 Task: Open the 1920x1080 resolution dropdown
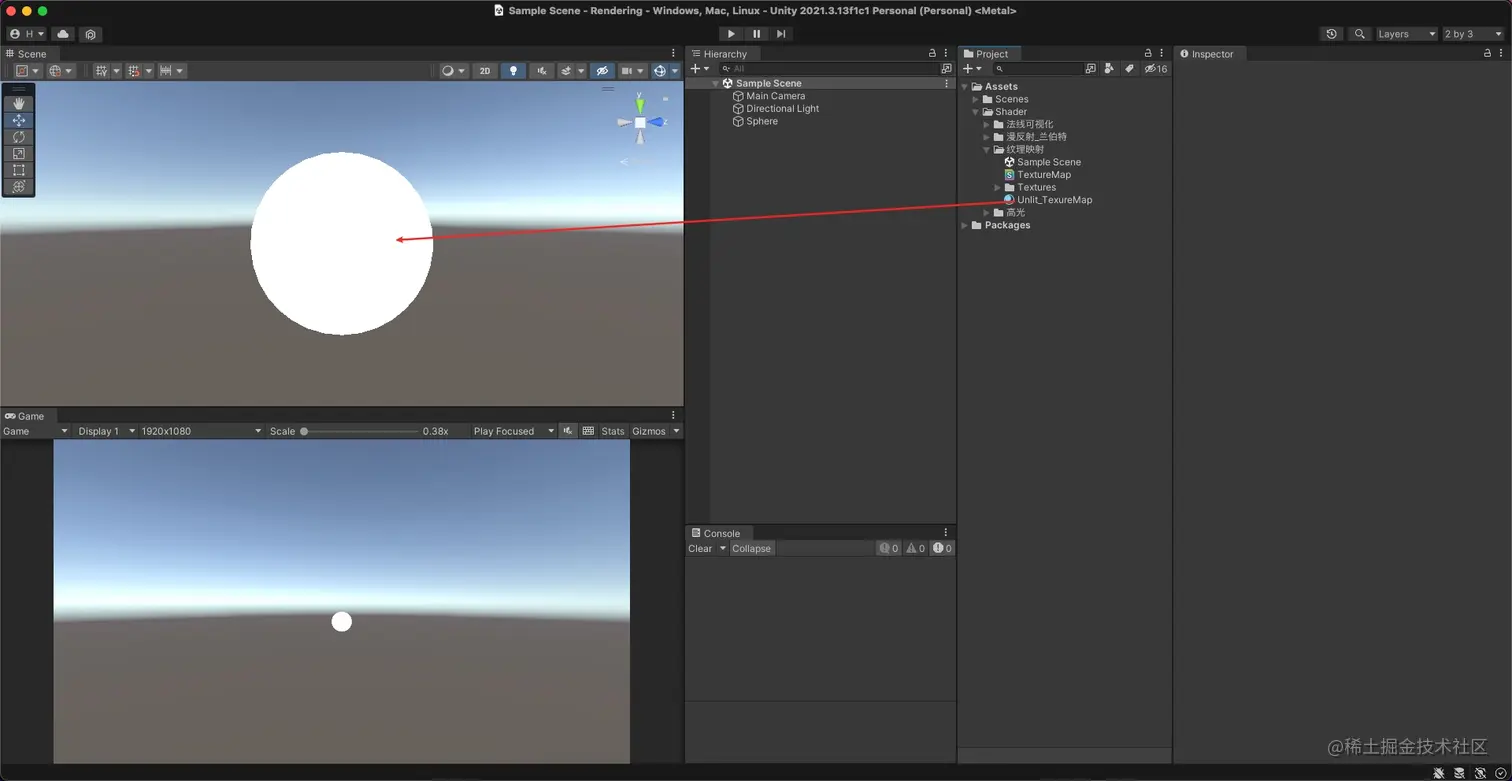pyautogui.click(x=201, y=431)
